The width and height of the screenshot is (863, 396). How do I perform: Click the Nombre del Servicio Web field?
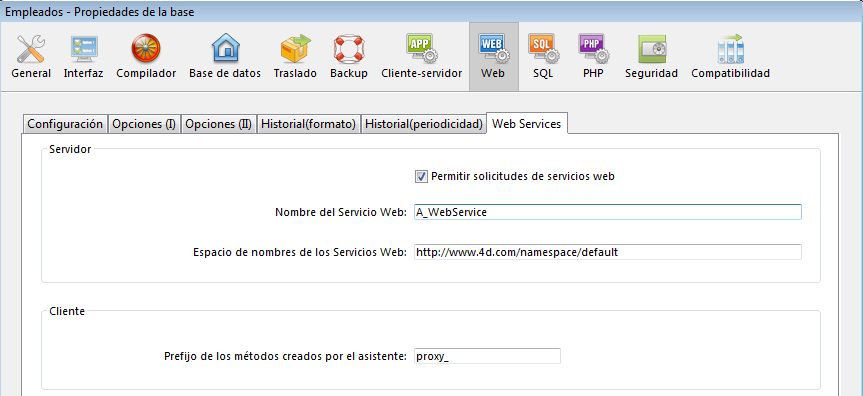608,212
